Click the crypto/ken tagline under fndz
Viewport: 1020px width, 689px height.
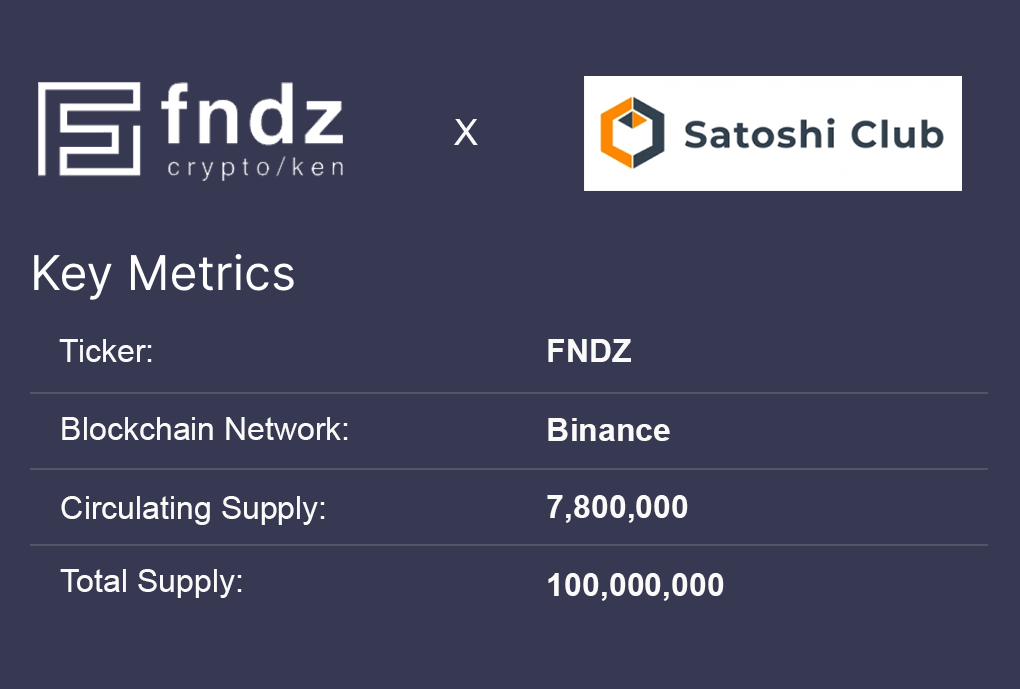coord(255,166)
